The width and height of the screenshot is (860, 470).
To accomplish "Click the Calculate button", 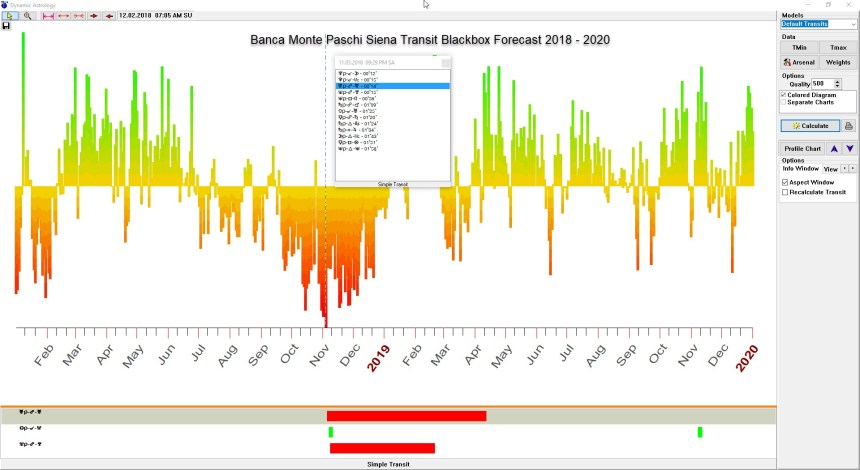I will pos(810,126).
